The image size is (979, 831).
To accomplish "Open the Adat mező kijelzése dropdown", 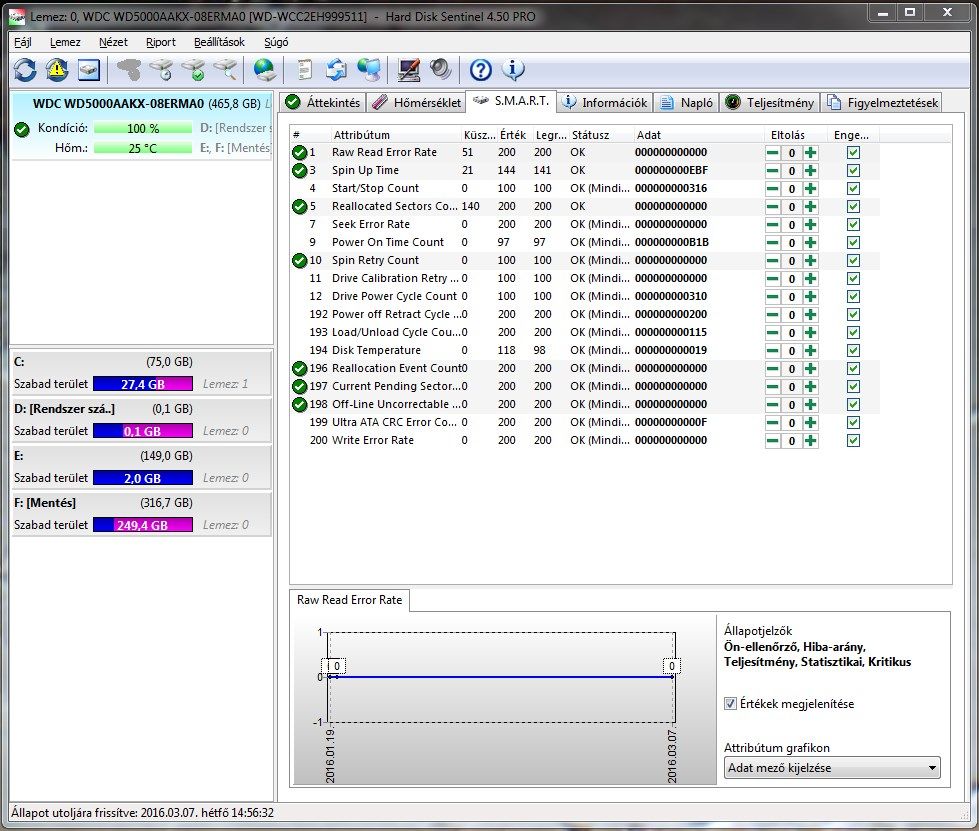I will (832, 768).
